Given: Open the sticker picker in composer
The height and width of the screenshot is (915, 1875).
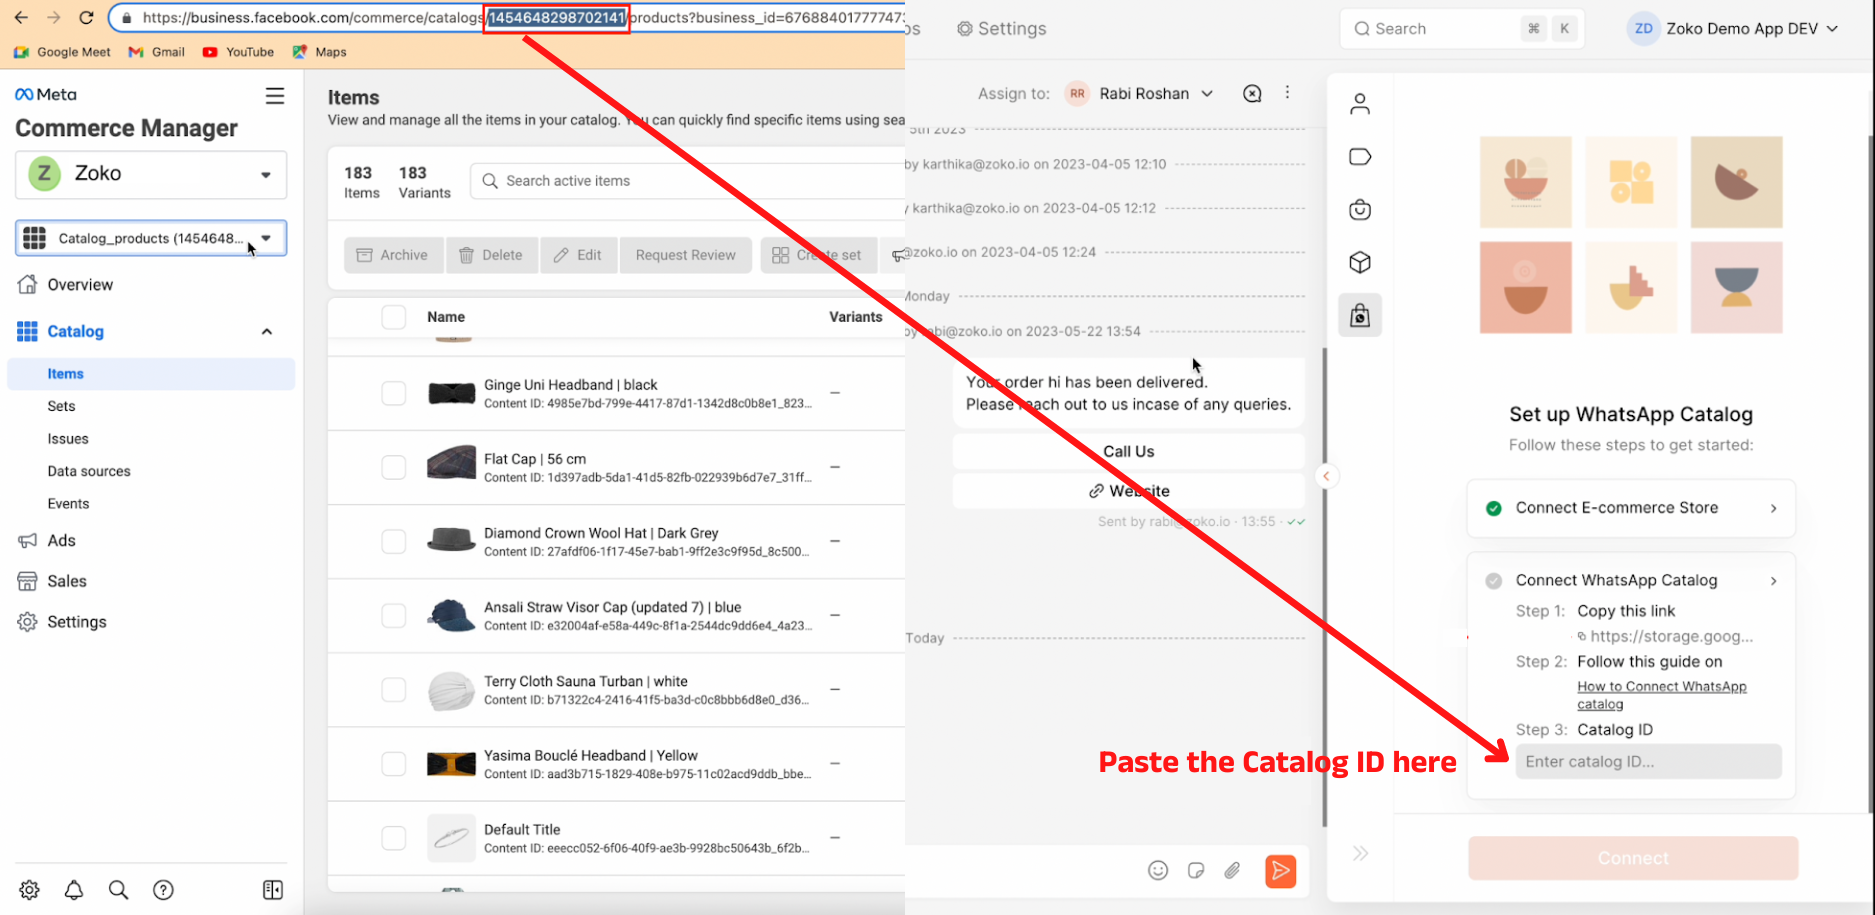Looking at the screenshot, I should pyautogui.click(x=1196, y=870).
